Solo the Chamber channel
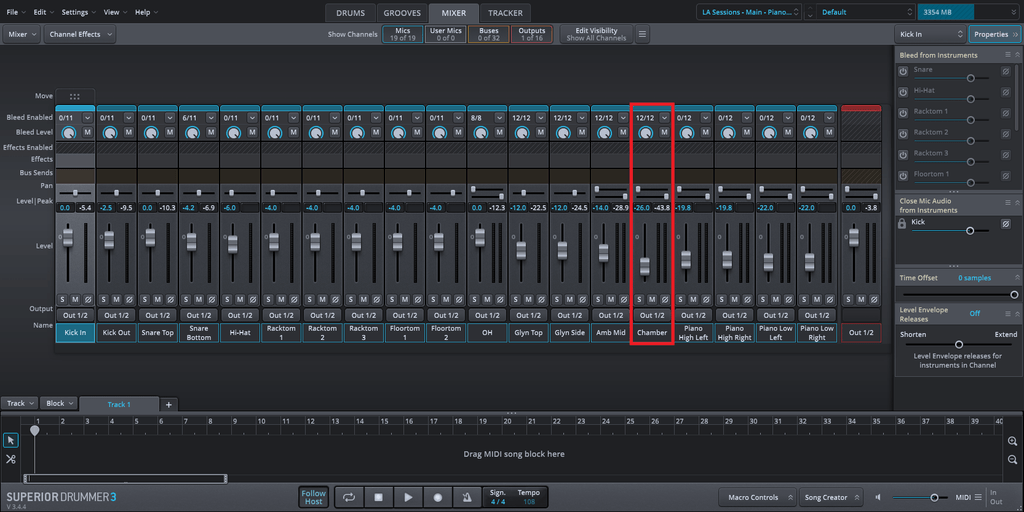Screen dimensions: 1024x512 pyautogui.click(x=639, y=299)
